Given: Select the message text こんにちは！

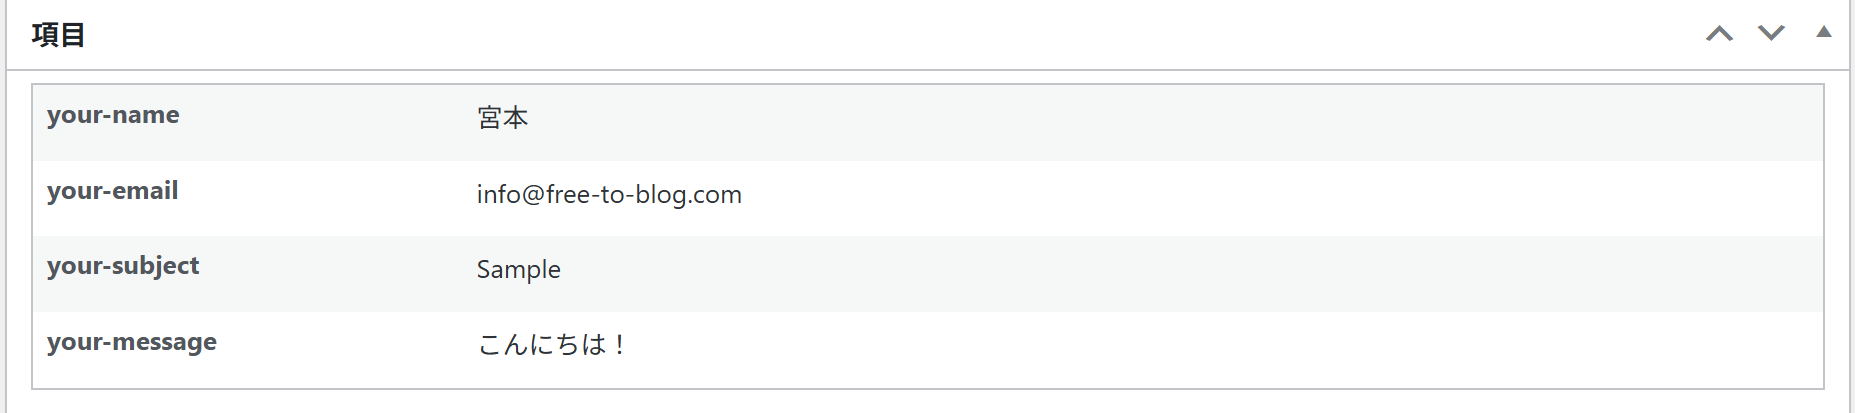Looking at the screenshot, I should pyautogui.click(x=552, y=345).
